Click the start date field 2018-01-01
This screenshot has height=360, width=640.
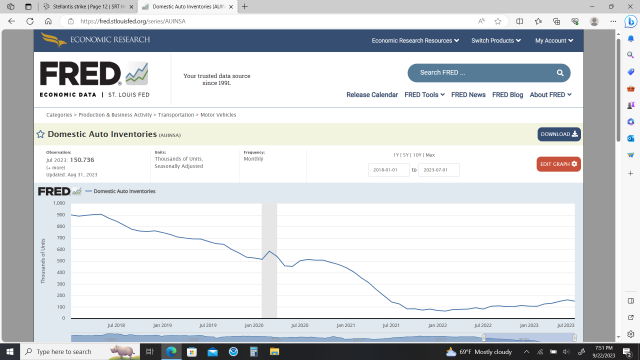(389, 170)
